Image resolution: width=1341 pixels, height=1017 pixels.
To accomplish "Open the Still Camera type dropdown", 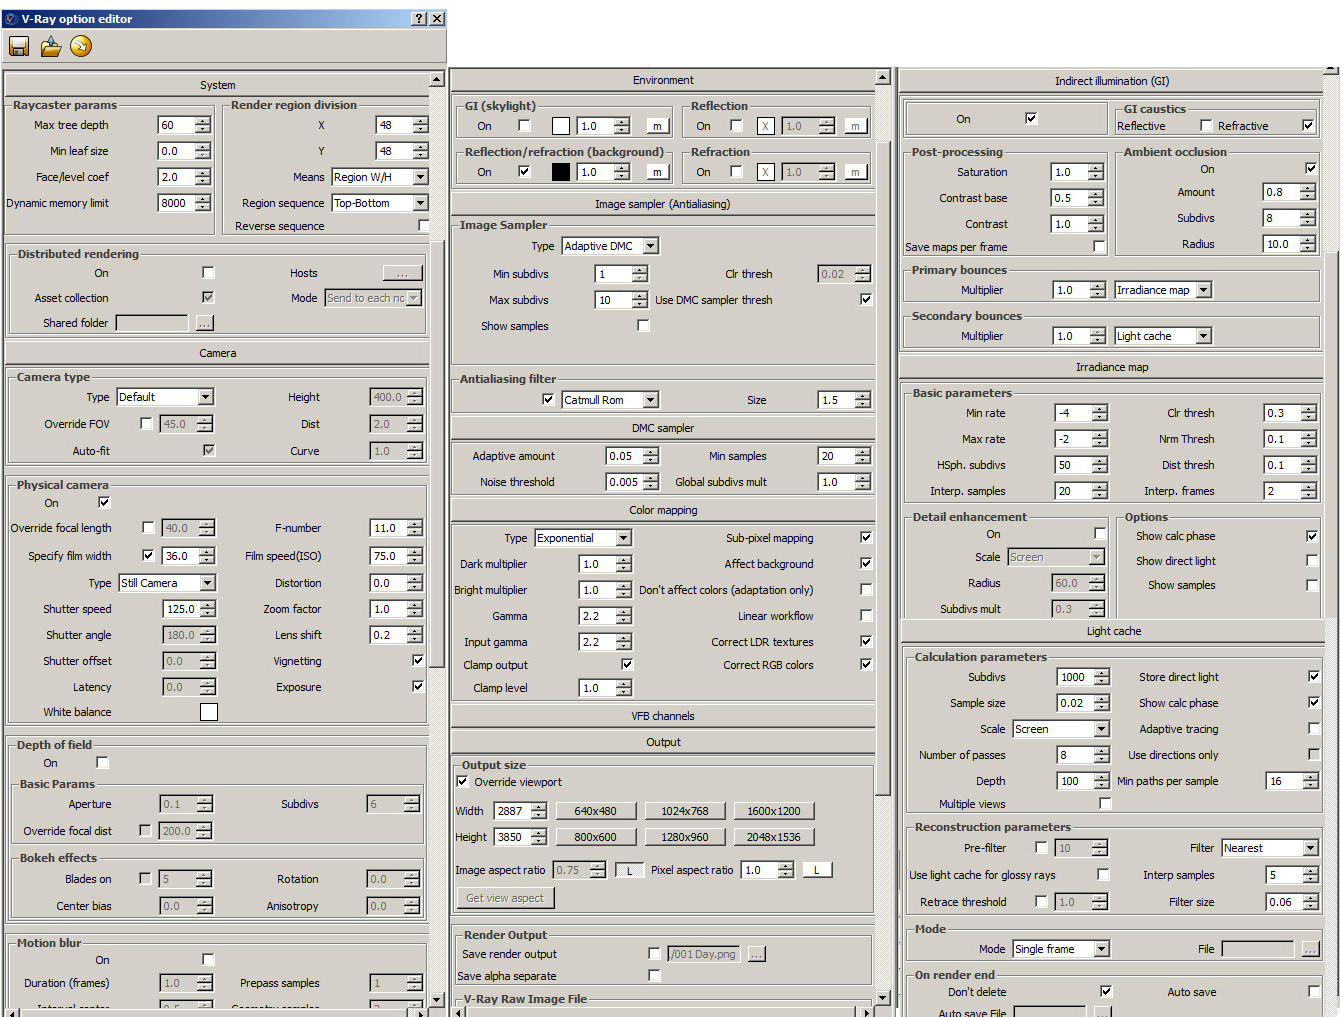I will [167, 583].
